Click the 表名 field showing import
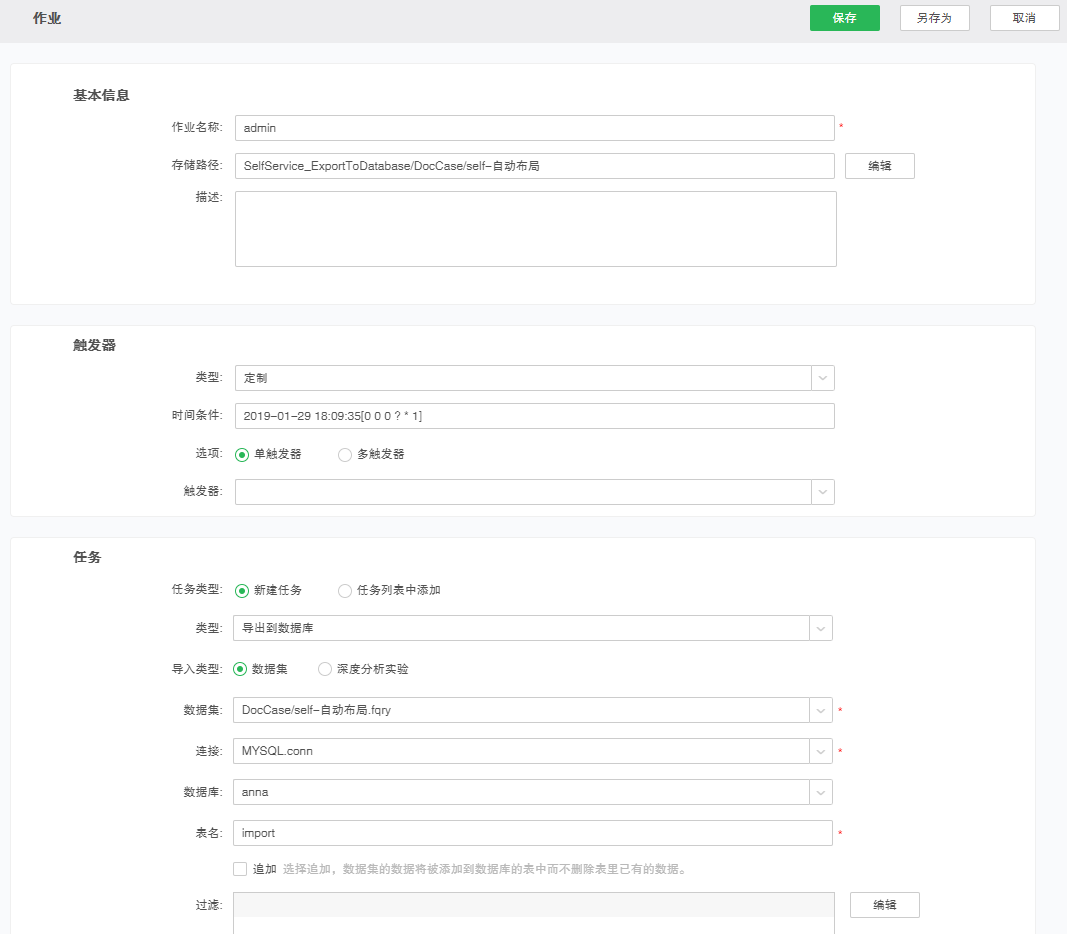Viewport: 1067px width, 934px height. [x=500, y=832]
